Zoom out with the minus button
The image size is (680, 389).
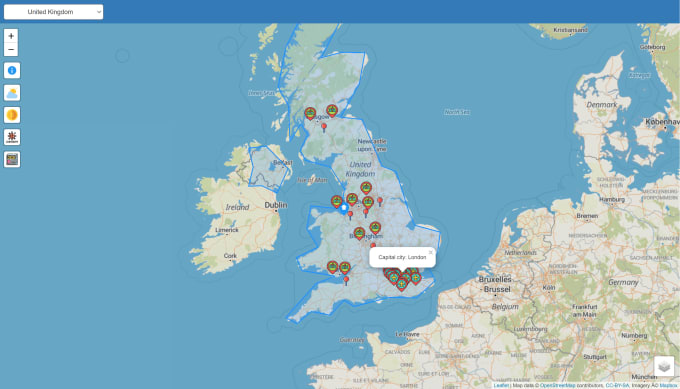click(11, 50)
